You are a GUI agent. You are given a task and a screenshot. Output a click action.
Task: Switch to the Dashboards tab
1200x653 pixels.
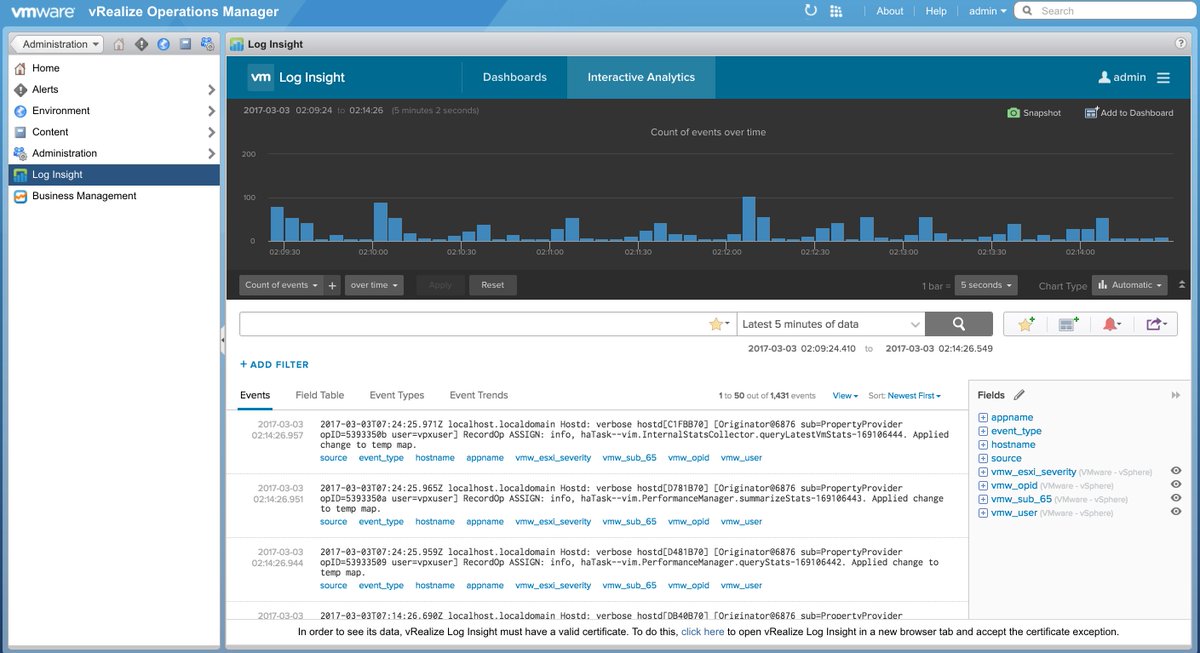pyautogui.click(x=514, y=77)
